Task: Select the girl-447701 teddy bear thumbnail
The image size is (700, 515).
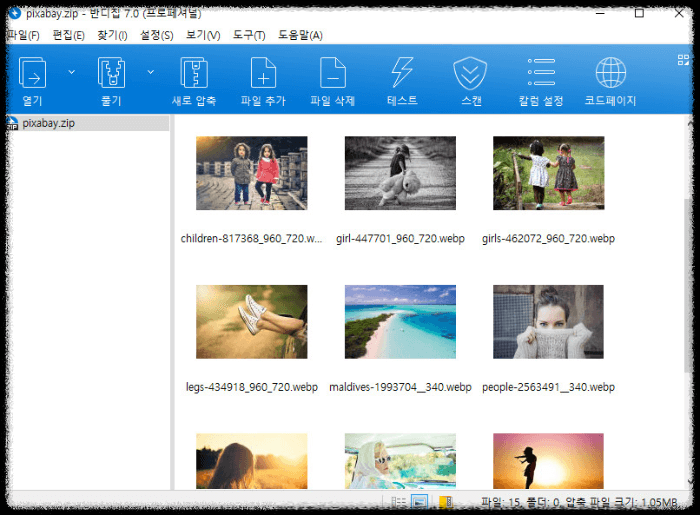Action: coord(400,173)
